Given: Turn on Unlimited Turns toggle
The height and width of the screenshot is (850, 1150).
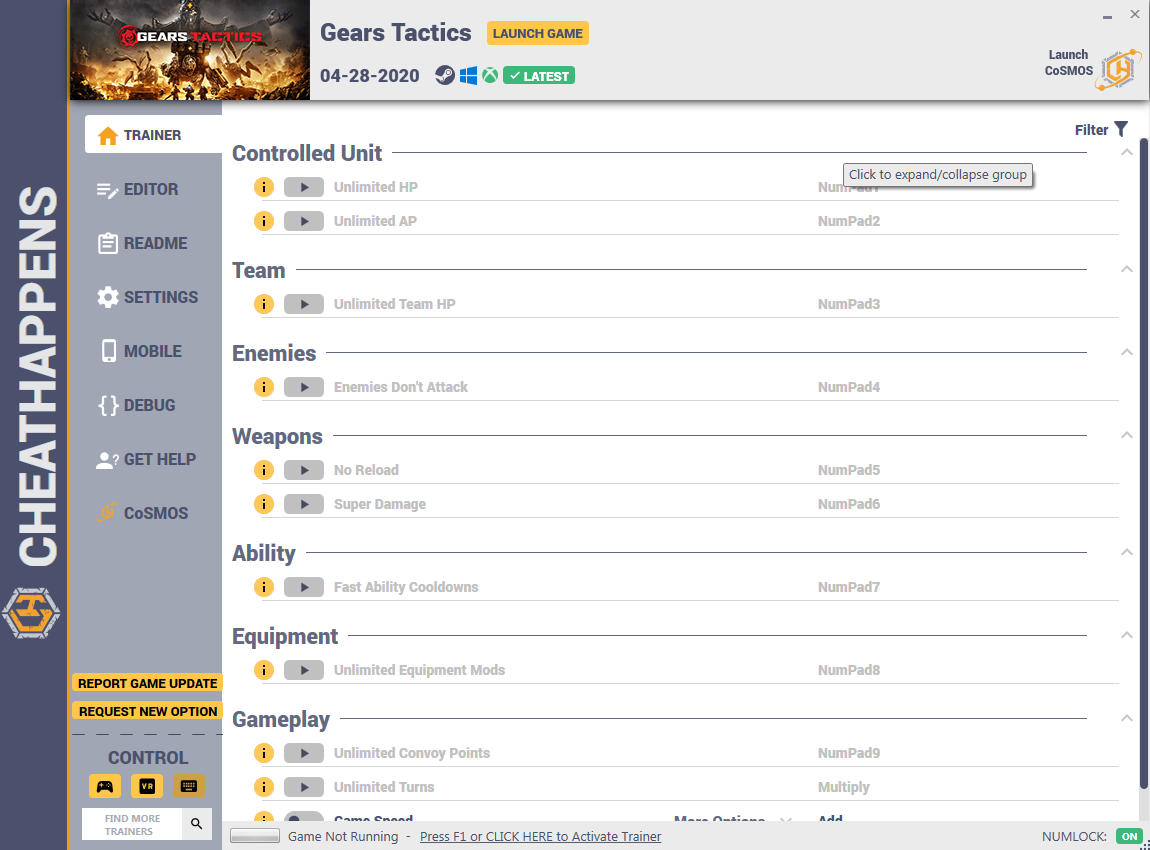Looking at the screenshot, I should [x=304, y=787].
